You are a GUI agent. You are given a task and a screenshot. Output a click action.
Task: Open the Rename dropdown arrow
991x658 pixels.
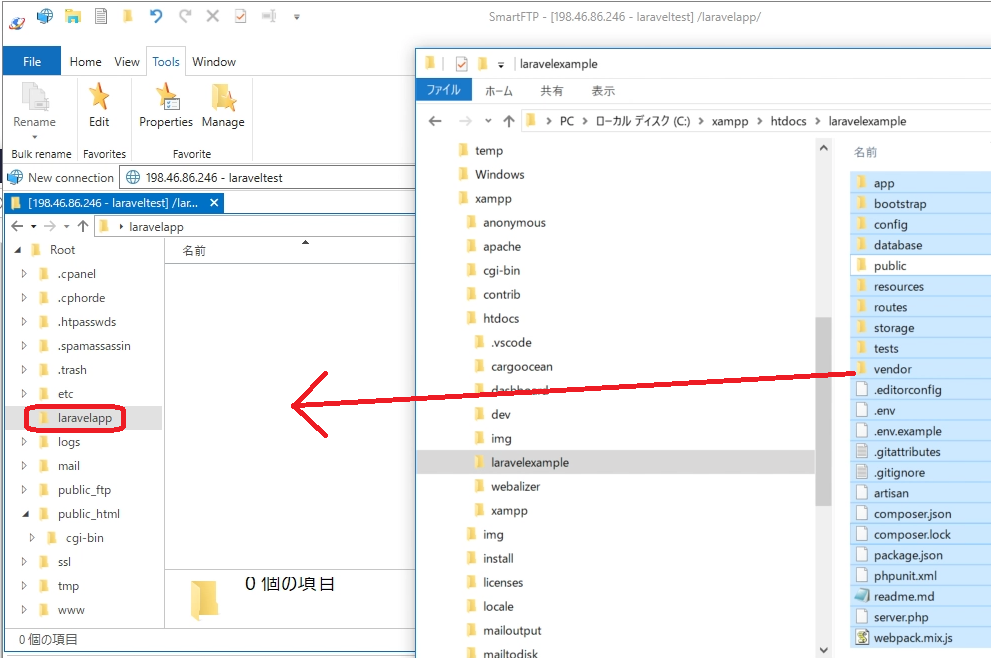coord(35,137)
